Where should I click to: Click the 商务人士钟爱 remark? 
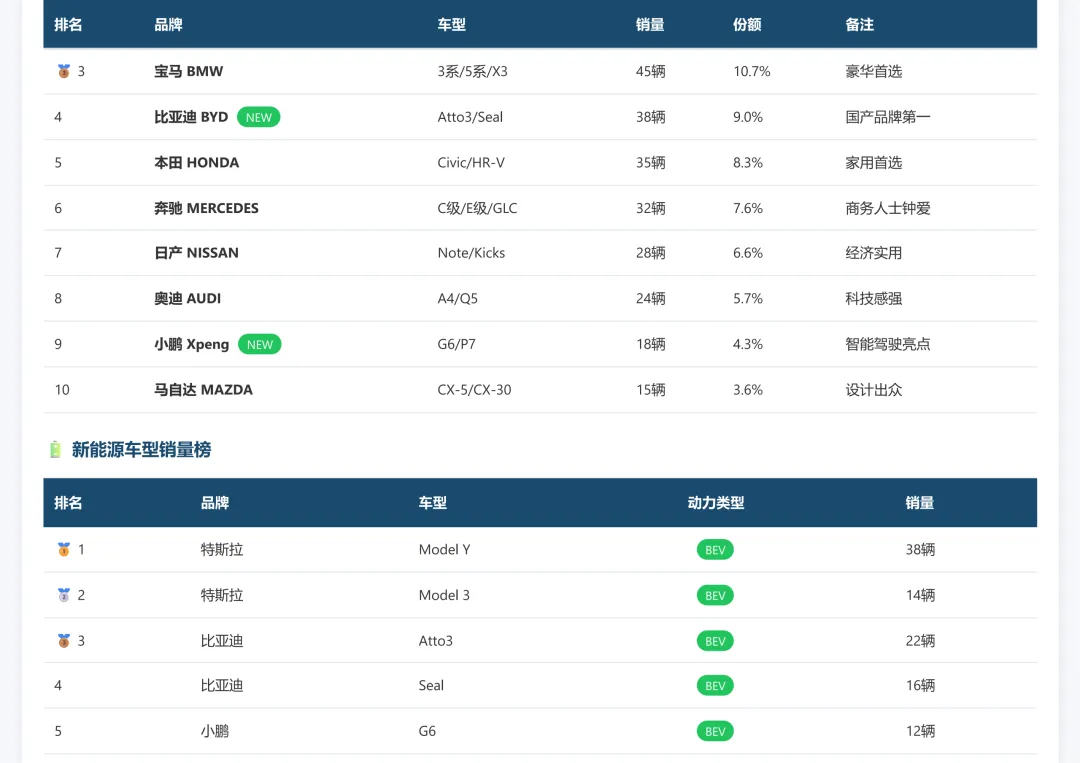click(x=888, y=208)
